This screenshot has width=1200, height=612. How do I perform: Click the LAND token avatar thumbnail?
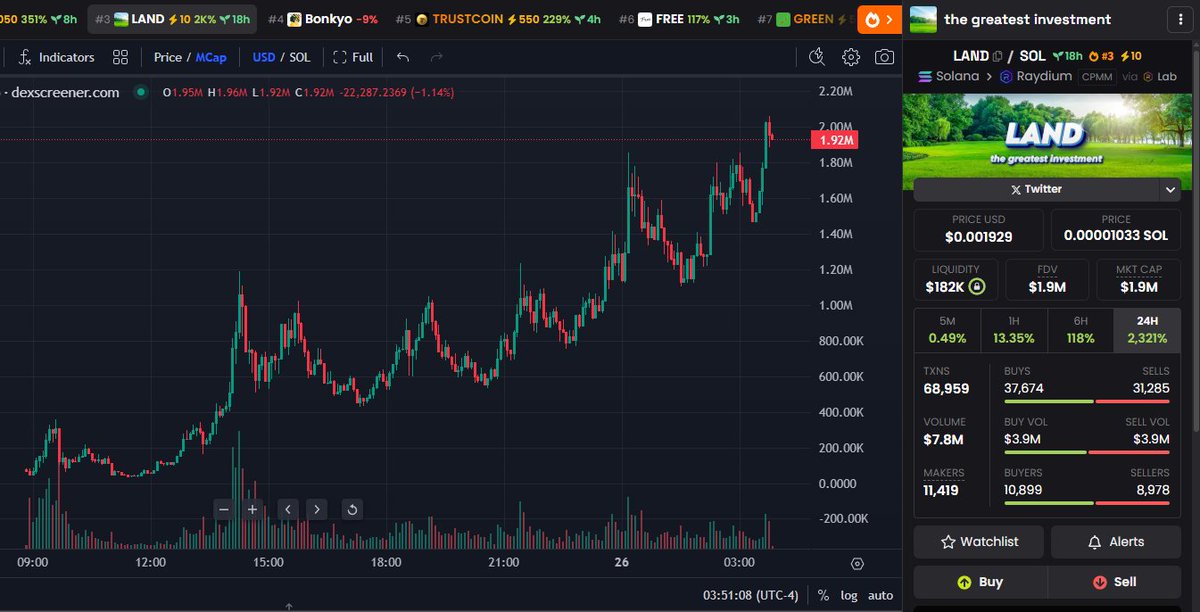923,19
